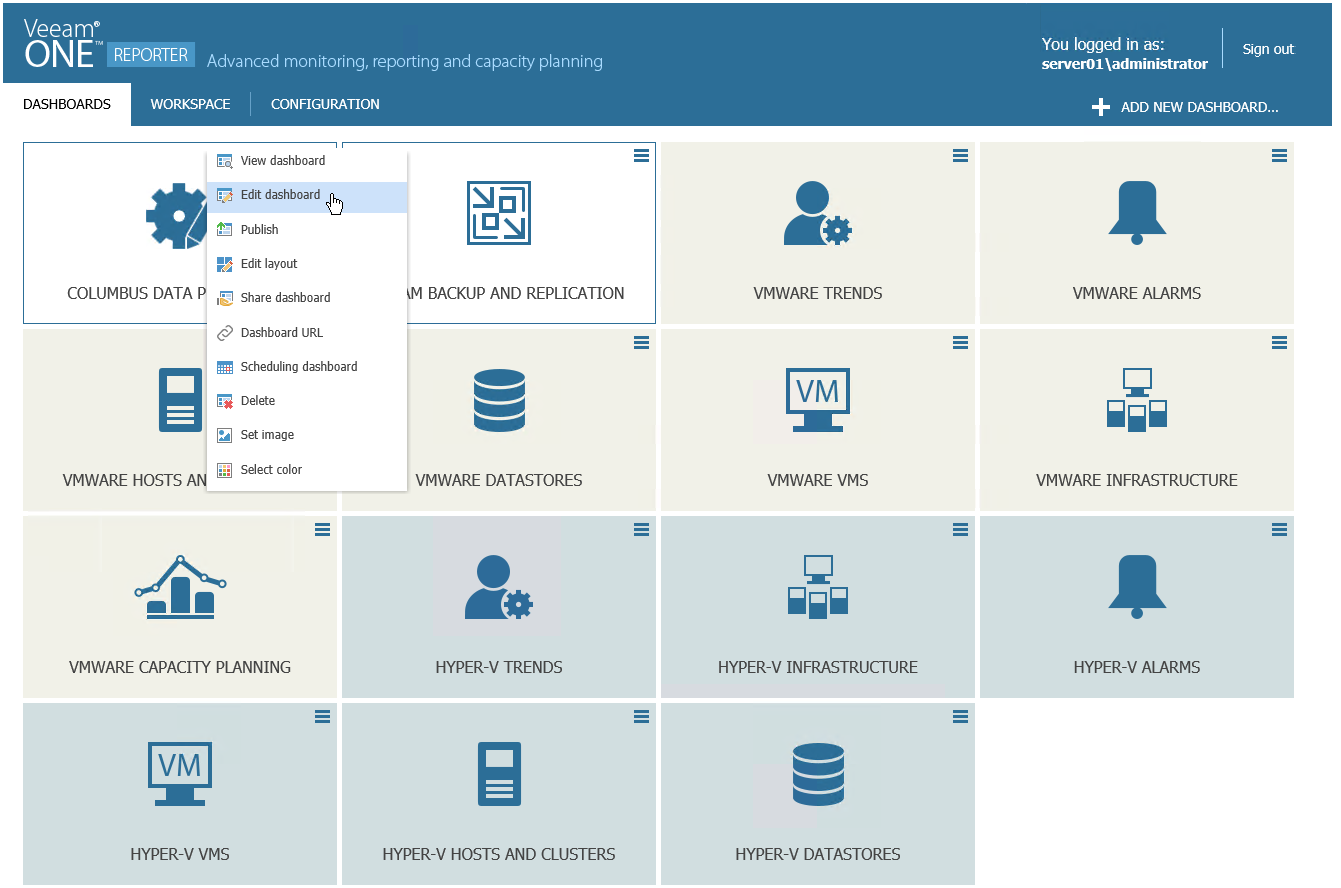Click the Edit layout menu icon
1341x888 pixels.
[225, 264]
